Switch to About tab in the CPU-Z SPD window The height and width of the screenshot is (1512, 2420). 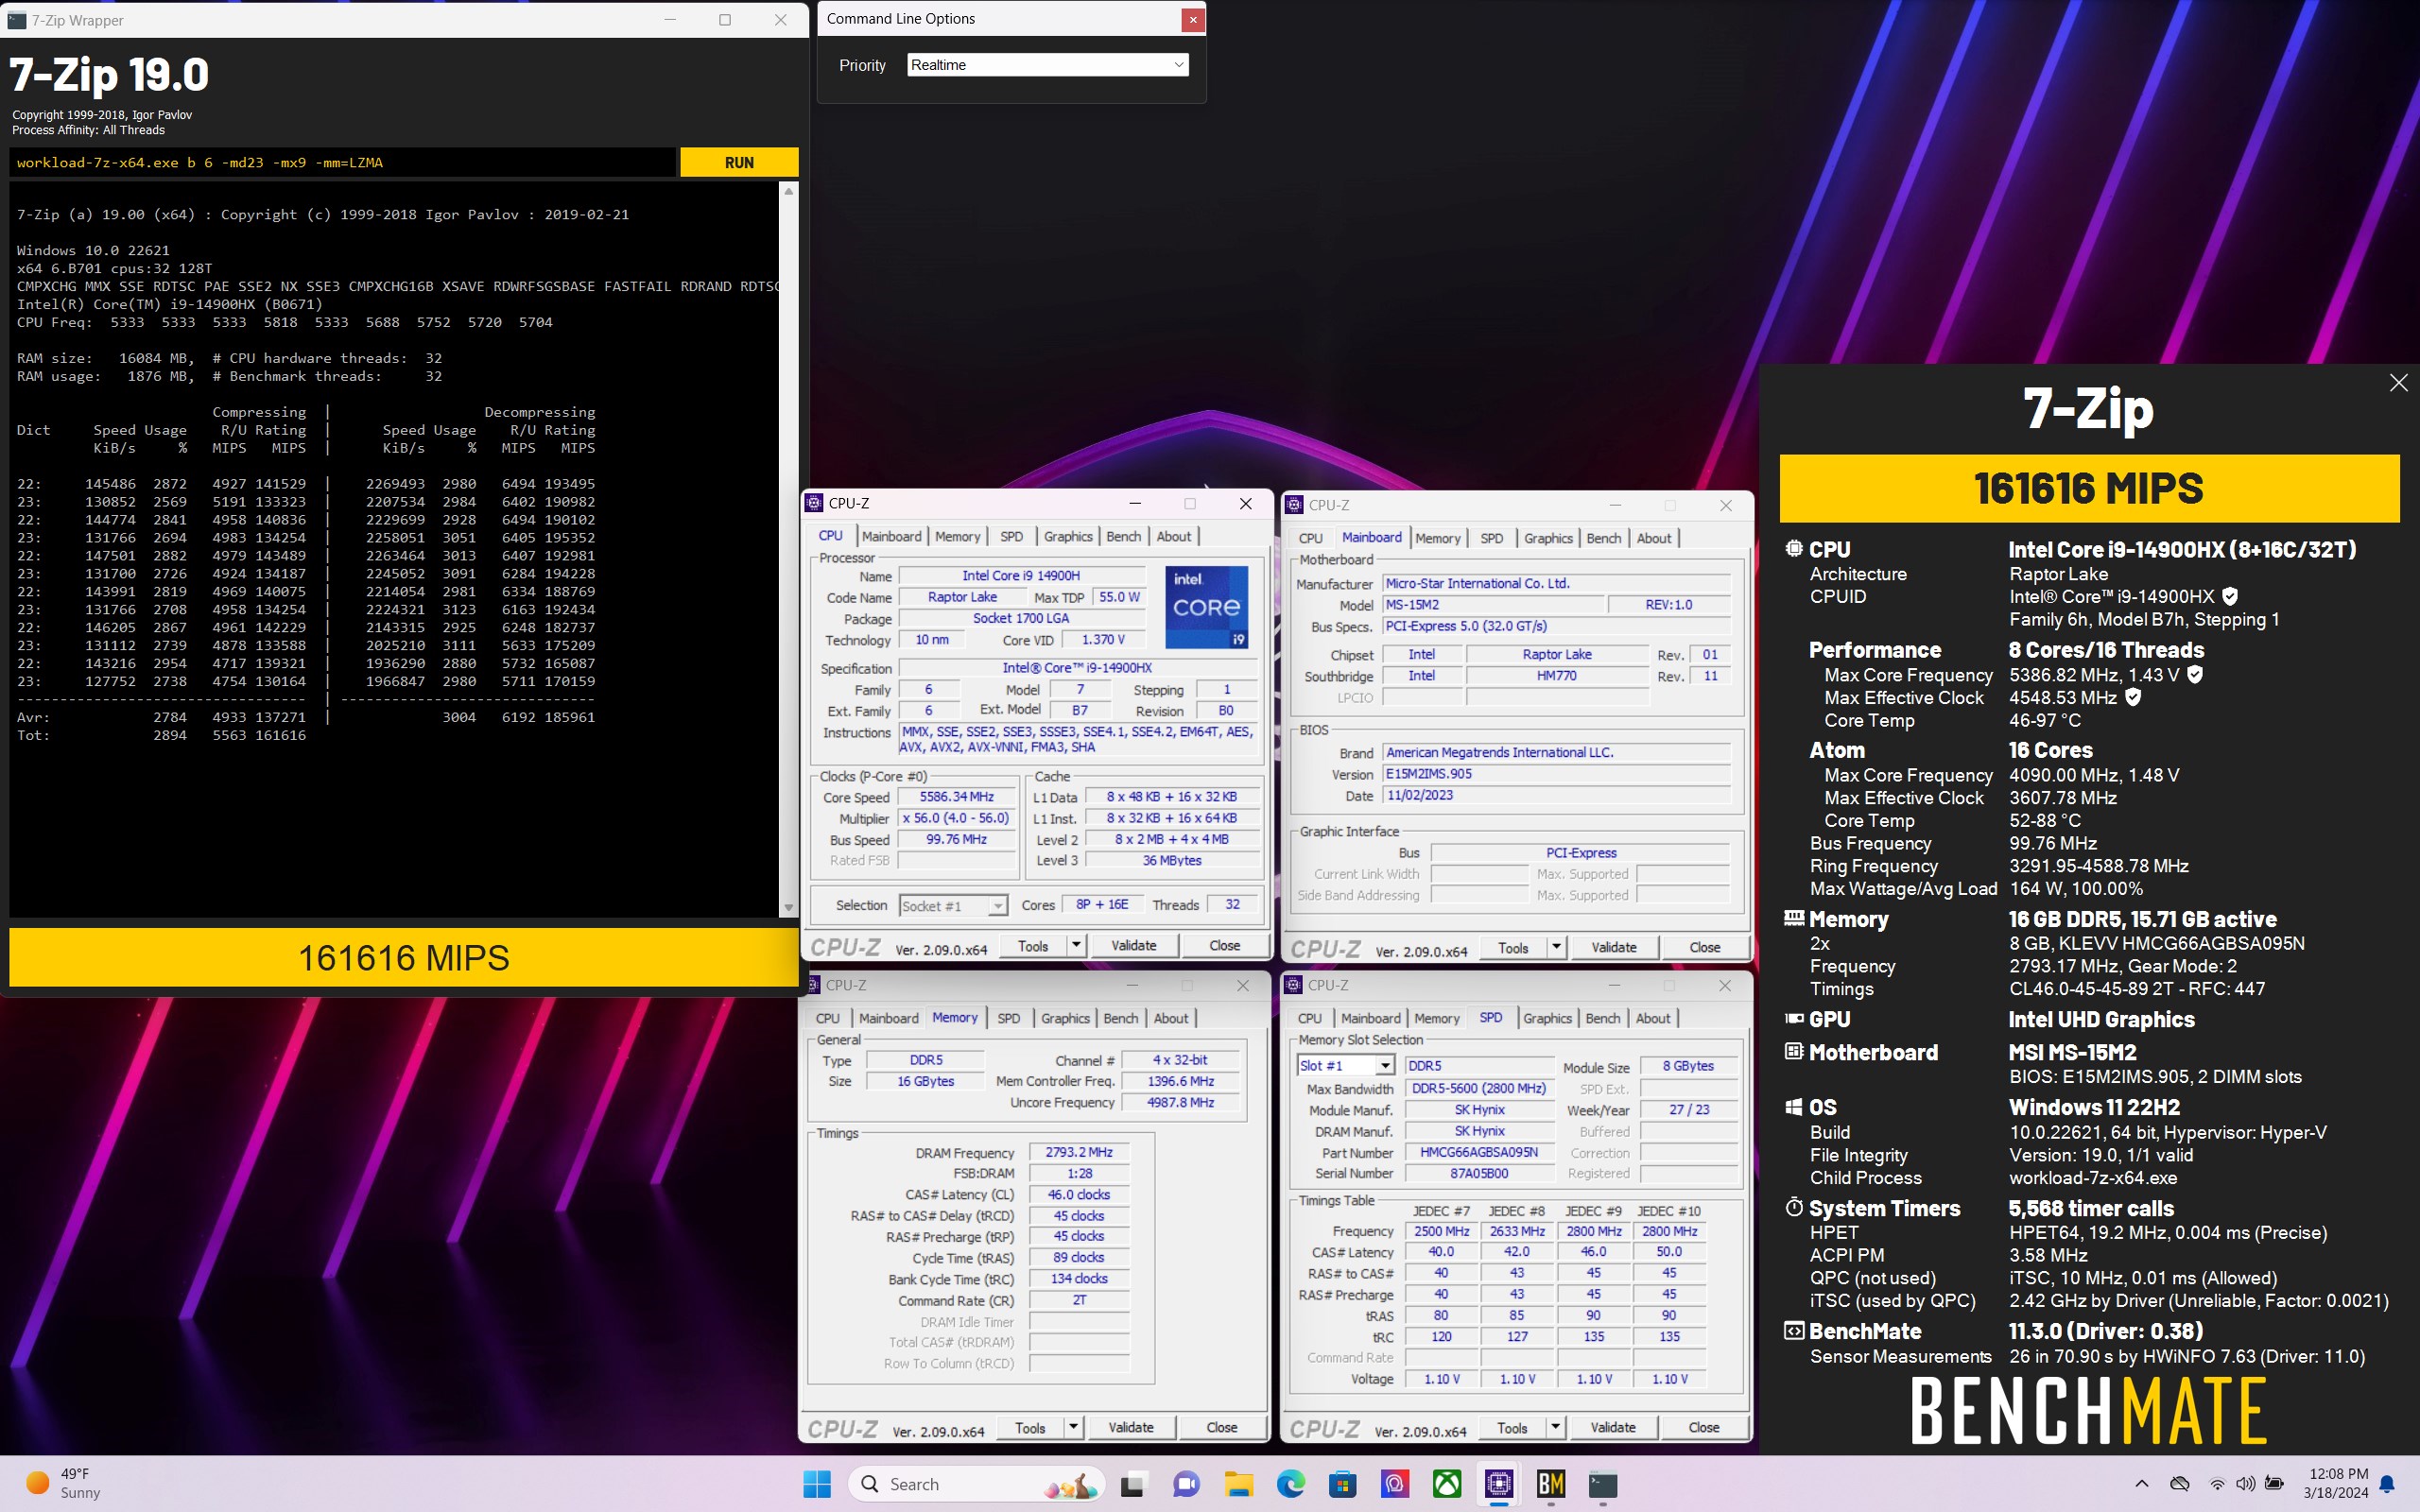tap(1652, 1018)
